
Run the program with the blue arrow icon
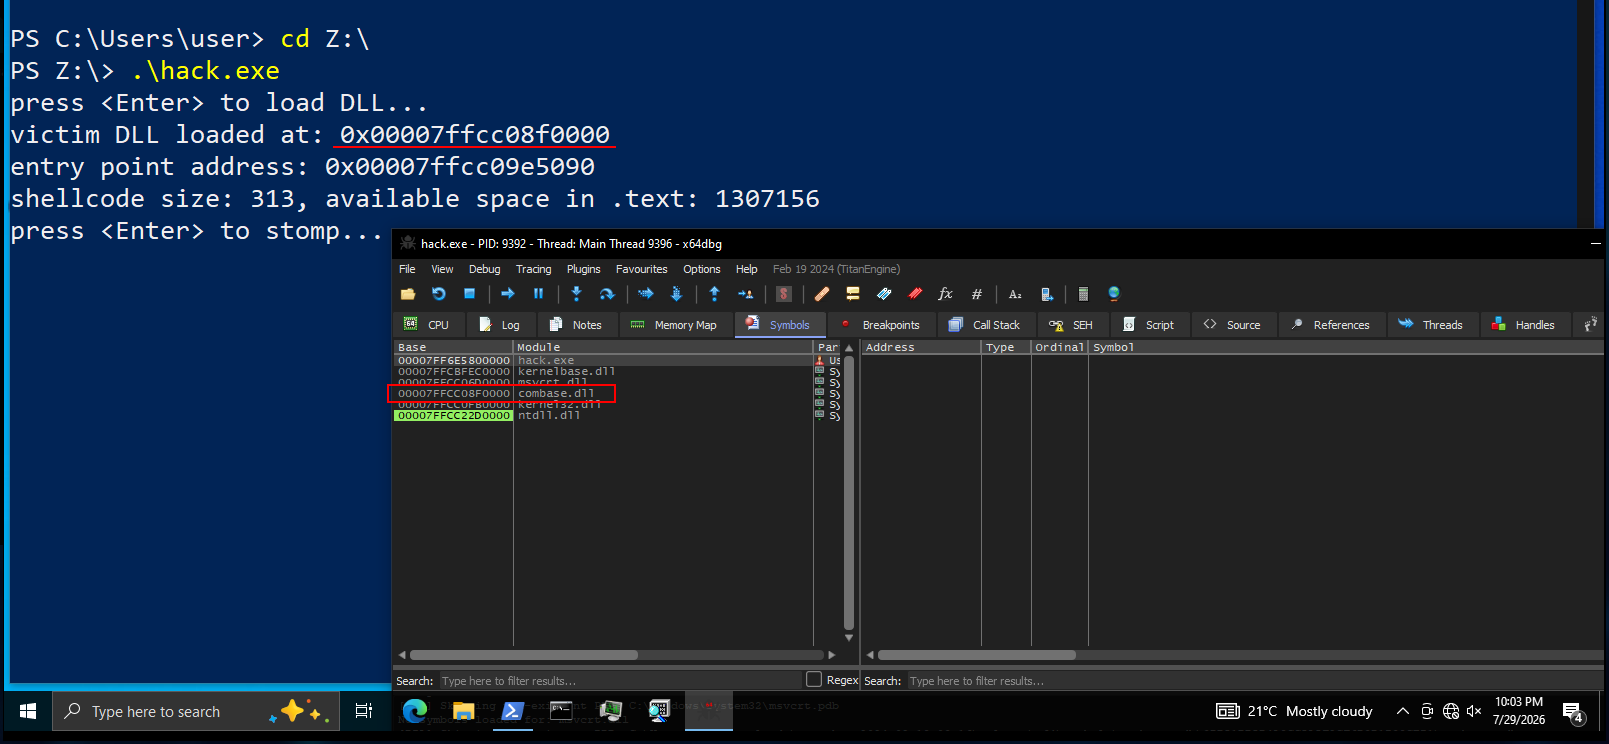point(508,294)
